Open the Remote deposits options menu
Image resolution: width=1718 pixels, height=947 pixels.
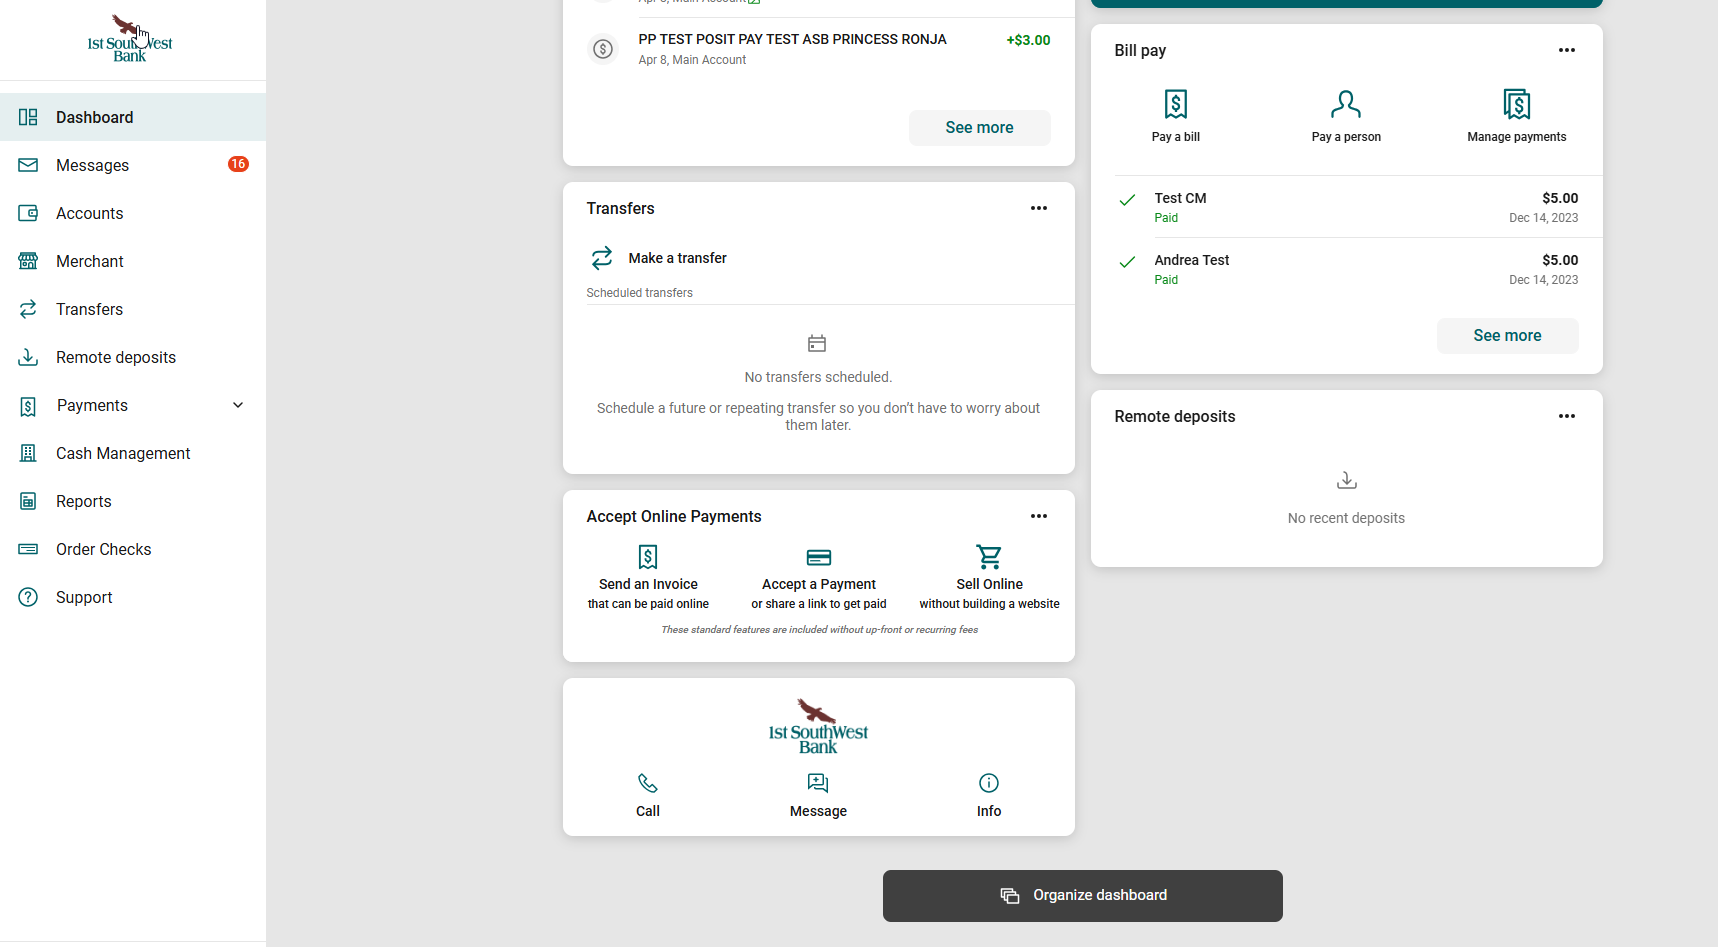[x=1567, y=415]
